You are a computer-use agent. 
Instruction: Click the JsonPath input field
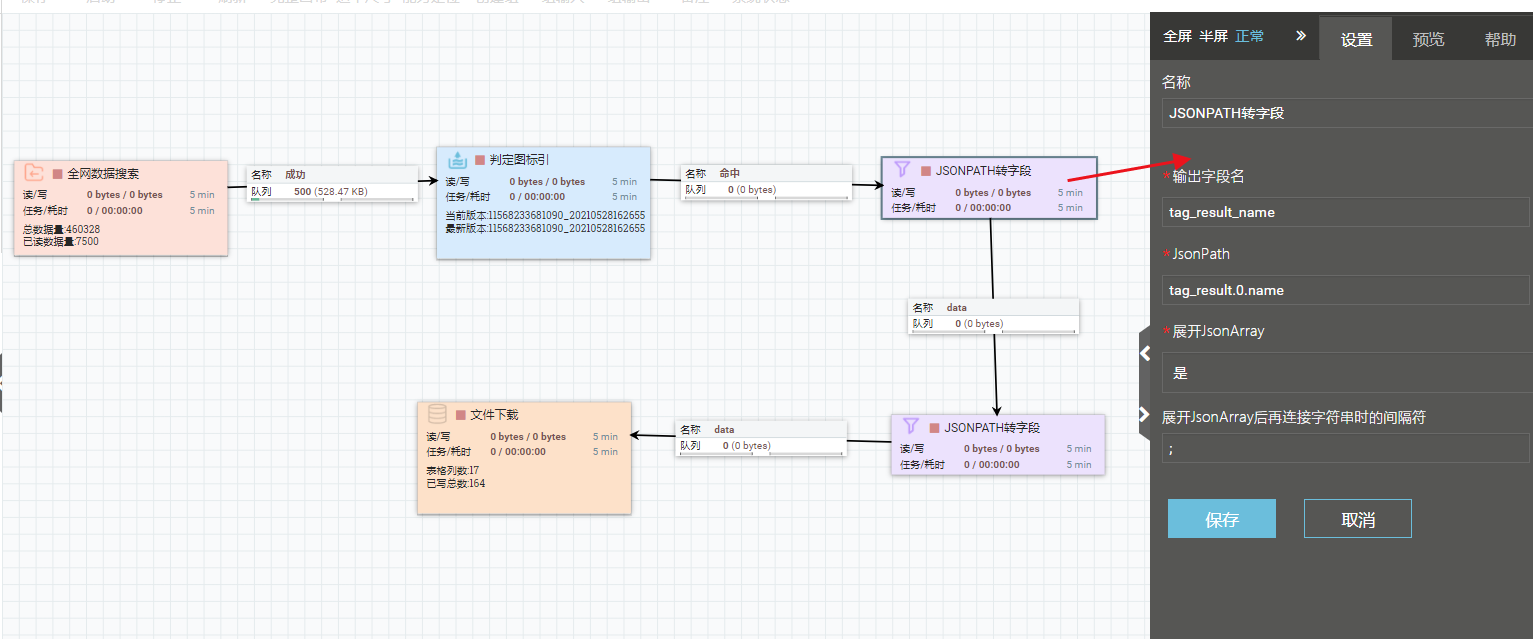pyautogui.click(x=1346, y=290)
